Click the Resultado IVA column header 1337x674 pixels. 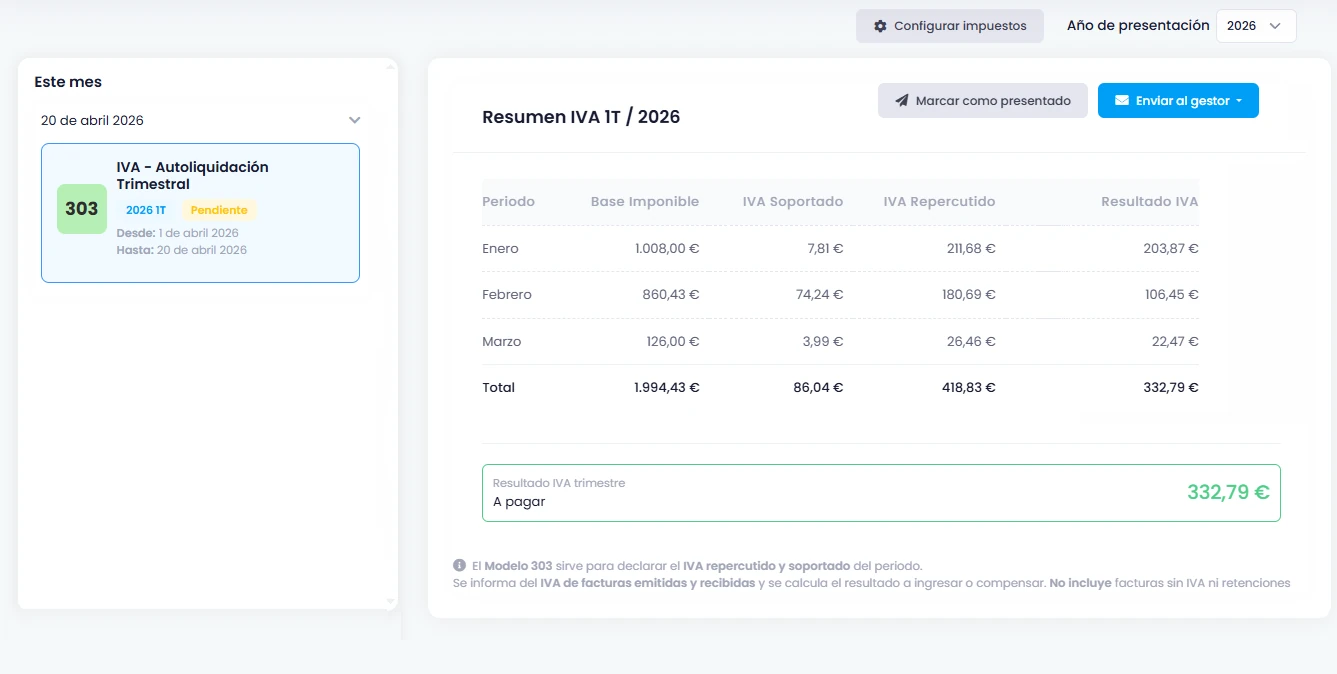(x=1148, y=201)
